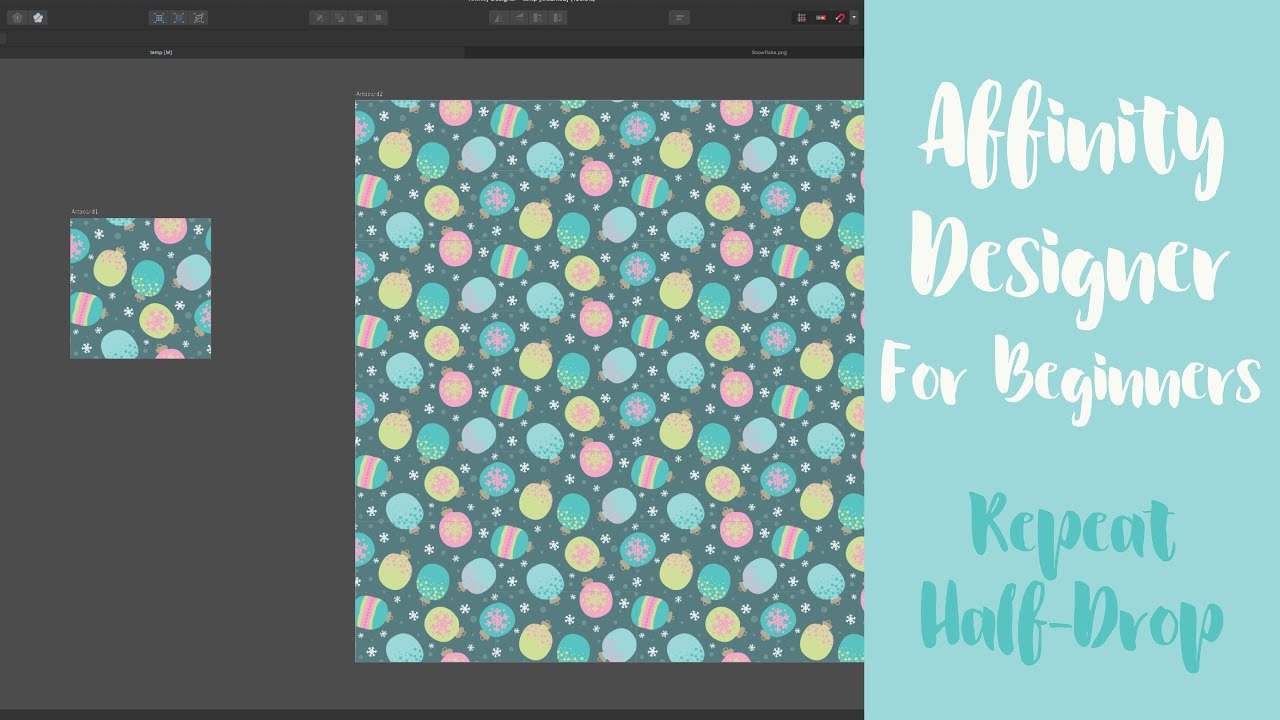
Task: Click the Back One arrange icon
Action: [x=339, y=18]
